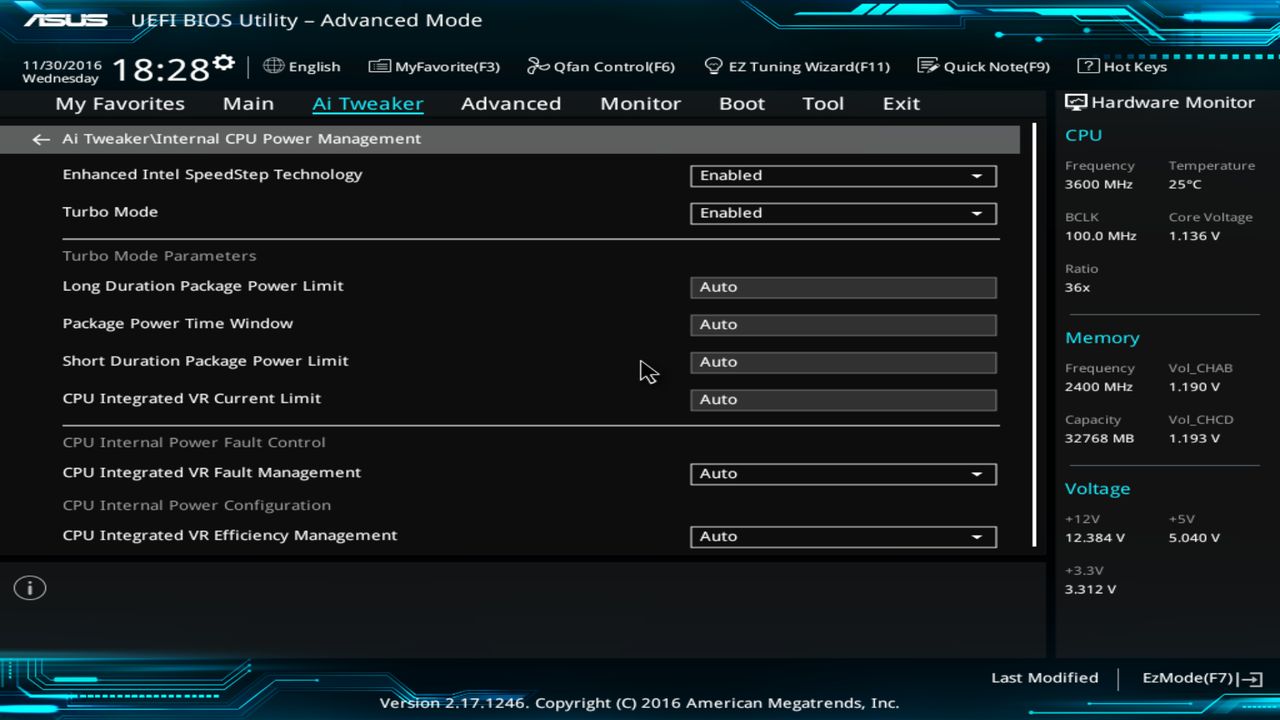This screenshot has width=1280, height=720.
Task: Open Qfan Control settings
Action: (x=600, y=66)
